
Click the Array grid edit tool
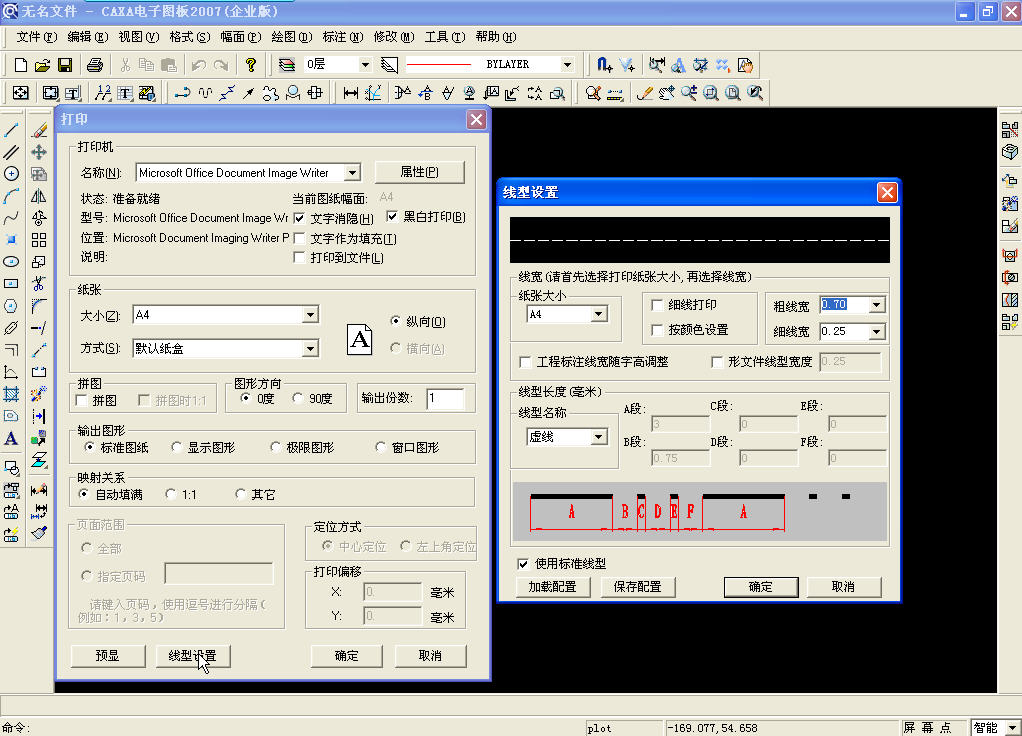(x=39, y=240)
